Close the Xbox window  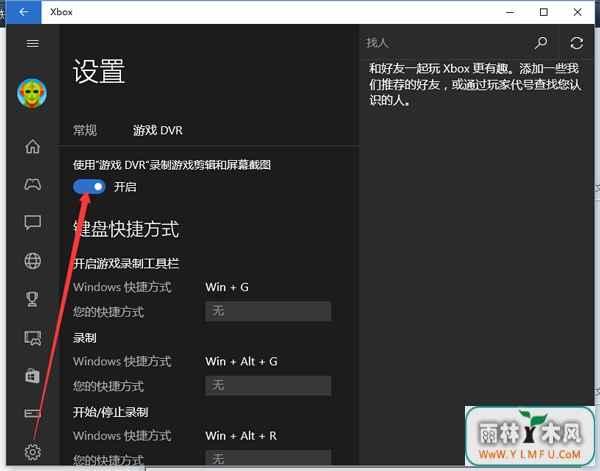[577, 12]
